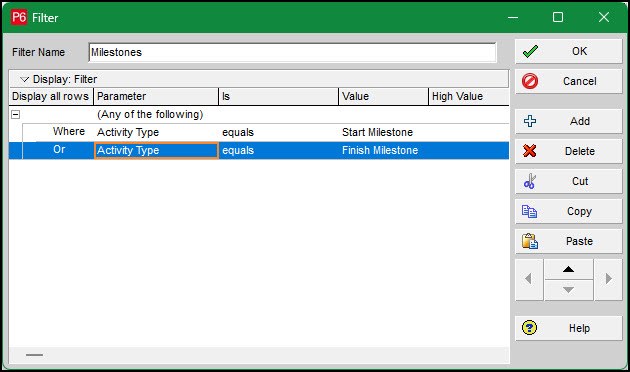Click the Paste button label
The image size is (630, 372).
(579, 241)
